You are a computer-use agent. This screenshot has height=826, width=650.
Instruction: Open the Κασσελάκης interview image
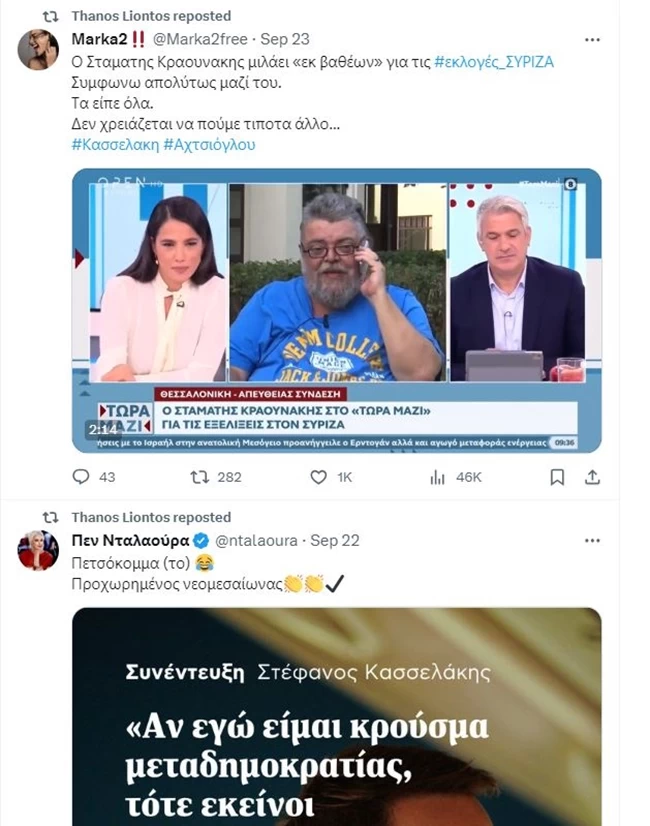click(337, 716)
